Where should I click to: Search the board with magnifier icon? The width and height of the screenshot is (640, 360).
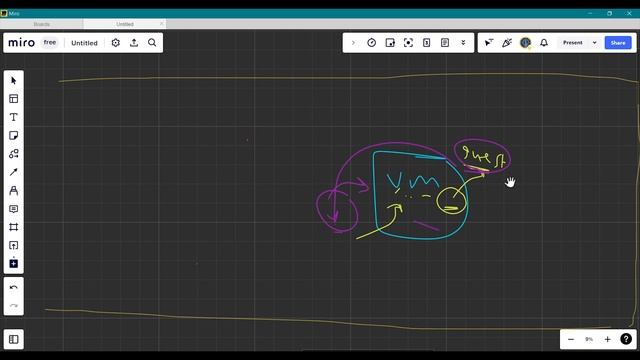click(152, 43)
